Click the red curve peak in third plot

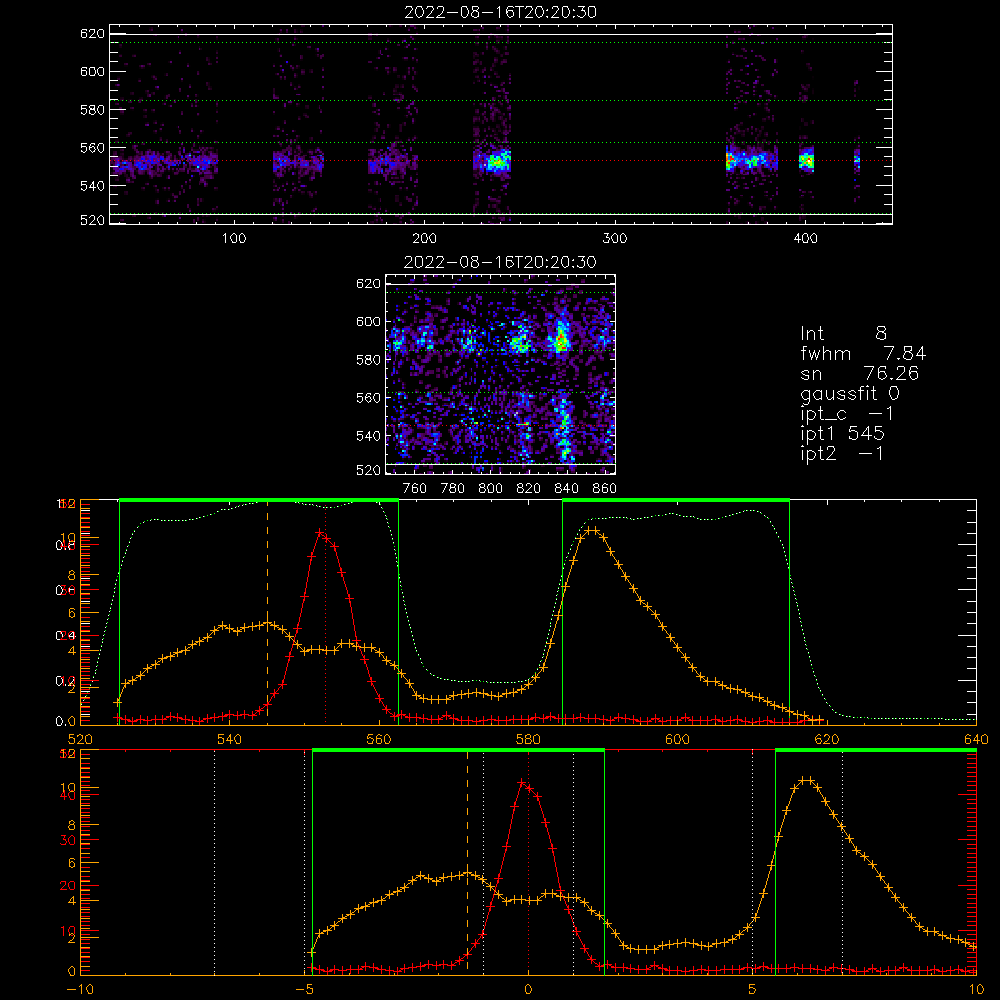[x=320, y=532]
